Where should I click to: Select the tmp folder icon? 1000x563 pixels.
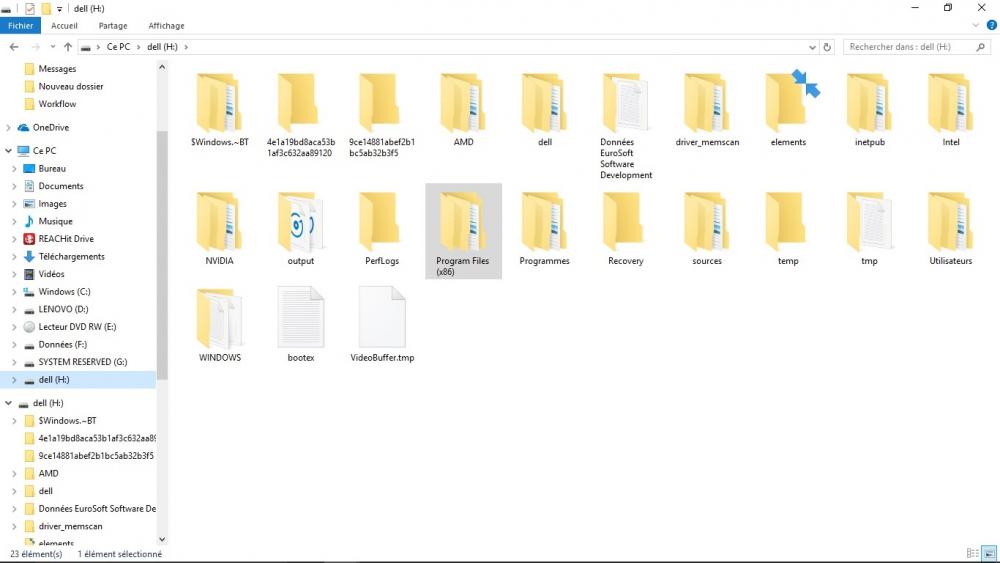[x=869, y=221]
